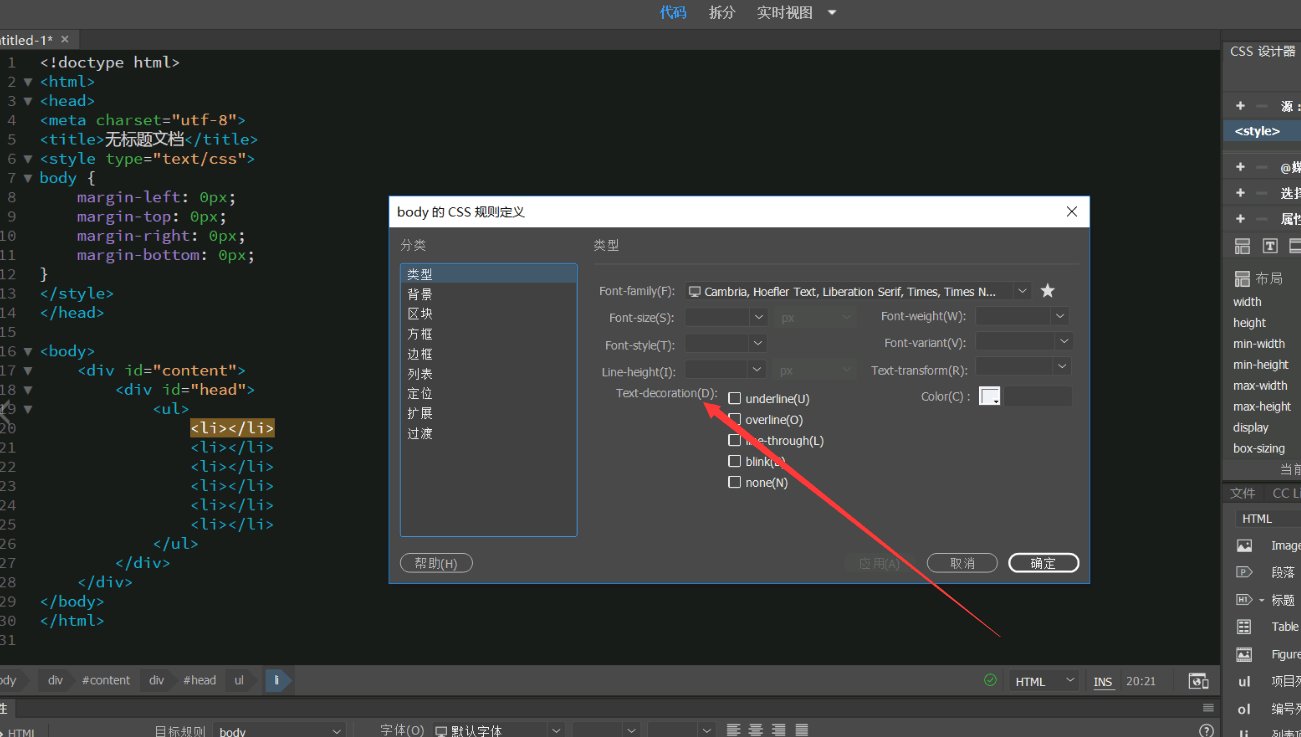
Task: Select #content in the tag selector
Action: click(x=106, y=680)
